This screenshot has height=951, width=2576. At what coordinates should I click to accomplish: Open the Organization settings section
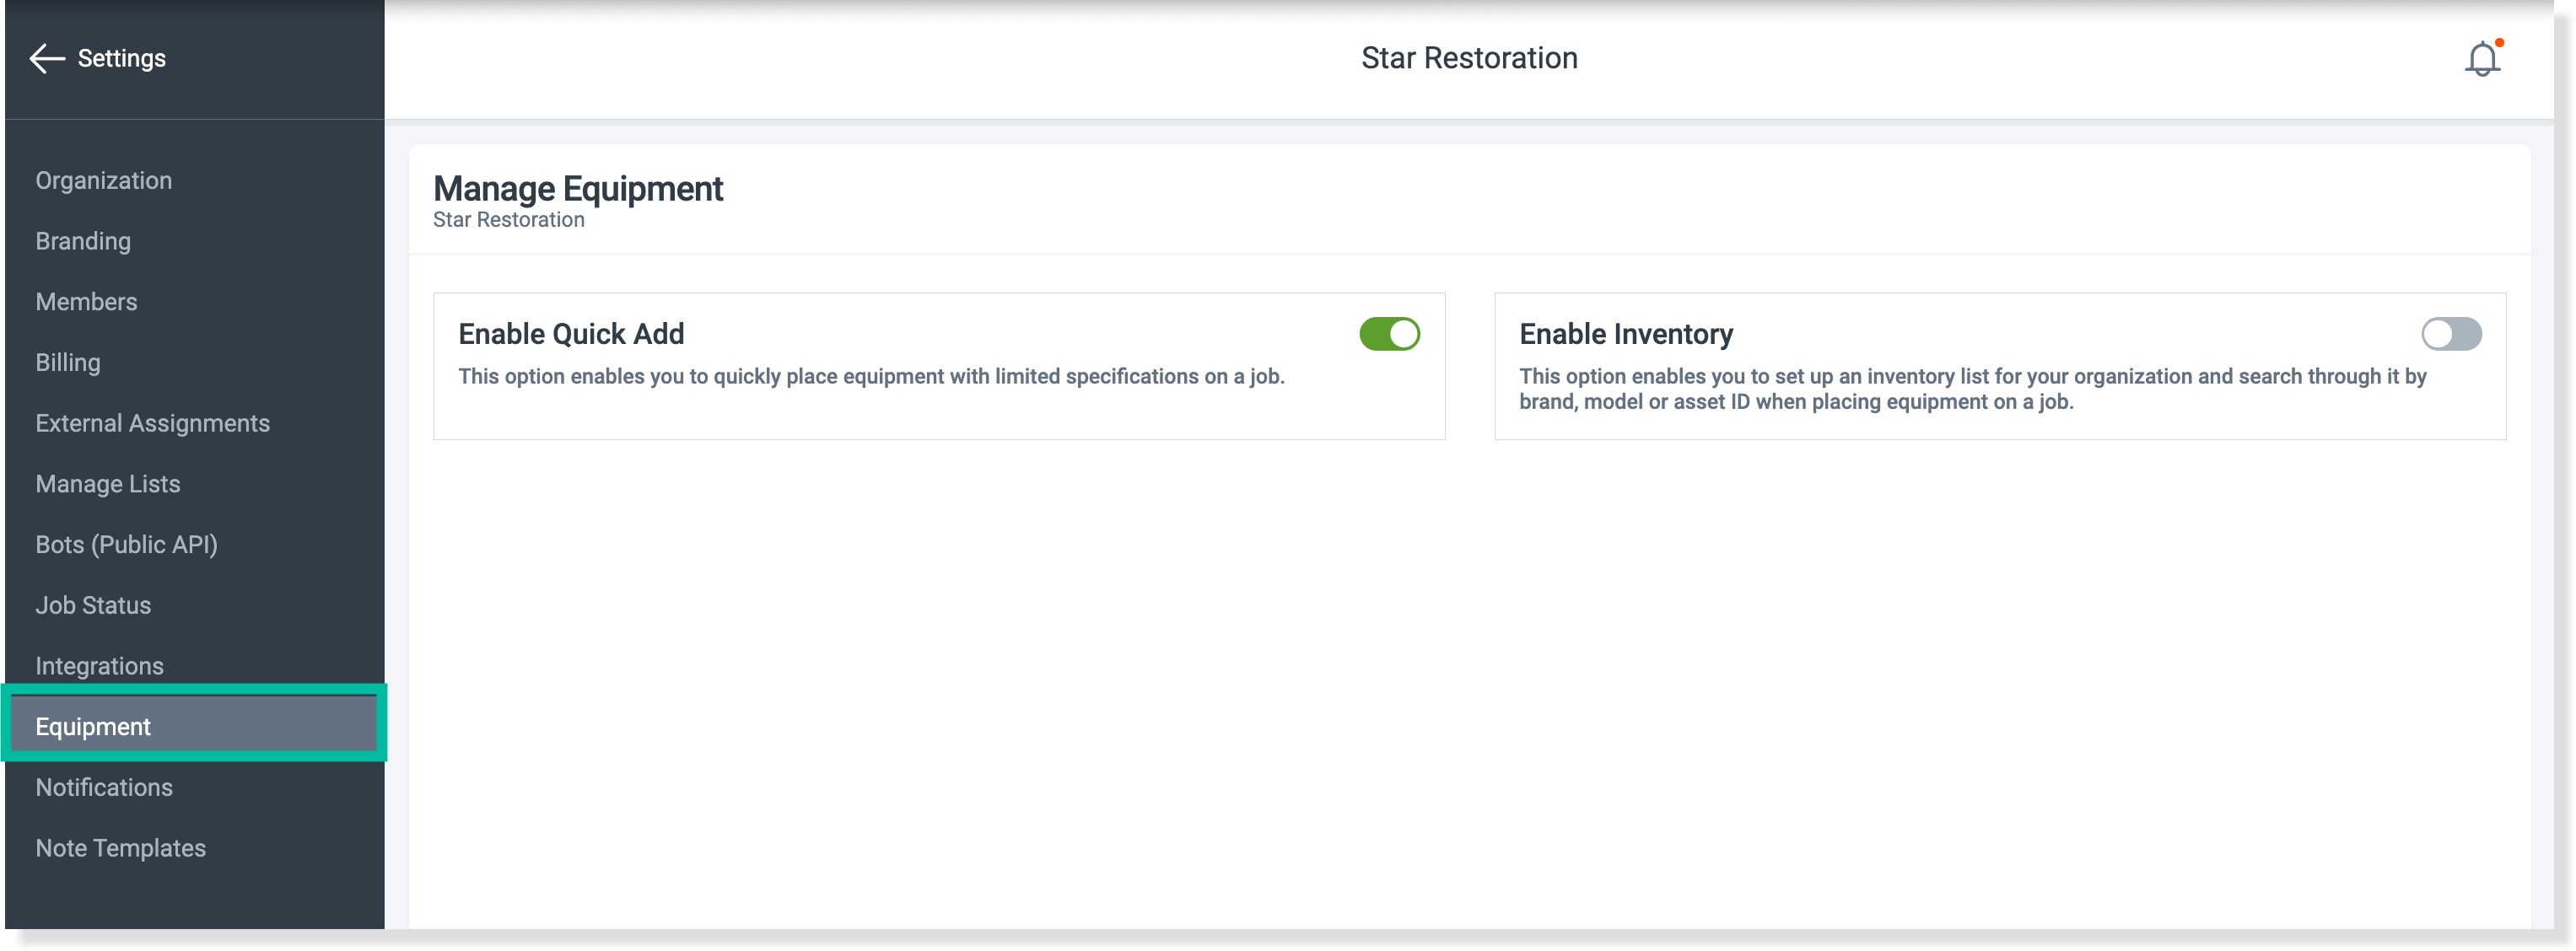coord(104,181)
